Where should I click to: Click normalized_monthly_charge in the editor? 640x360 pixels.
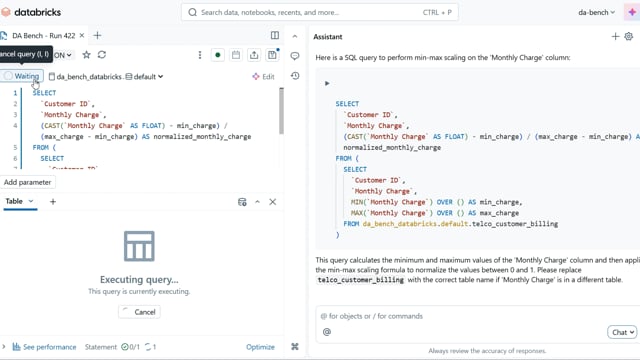[202, 136]
